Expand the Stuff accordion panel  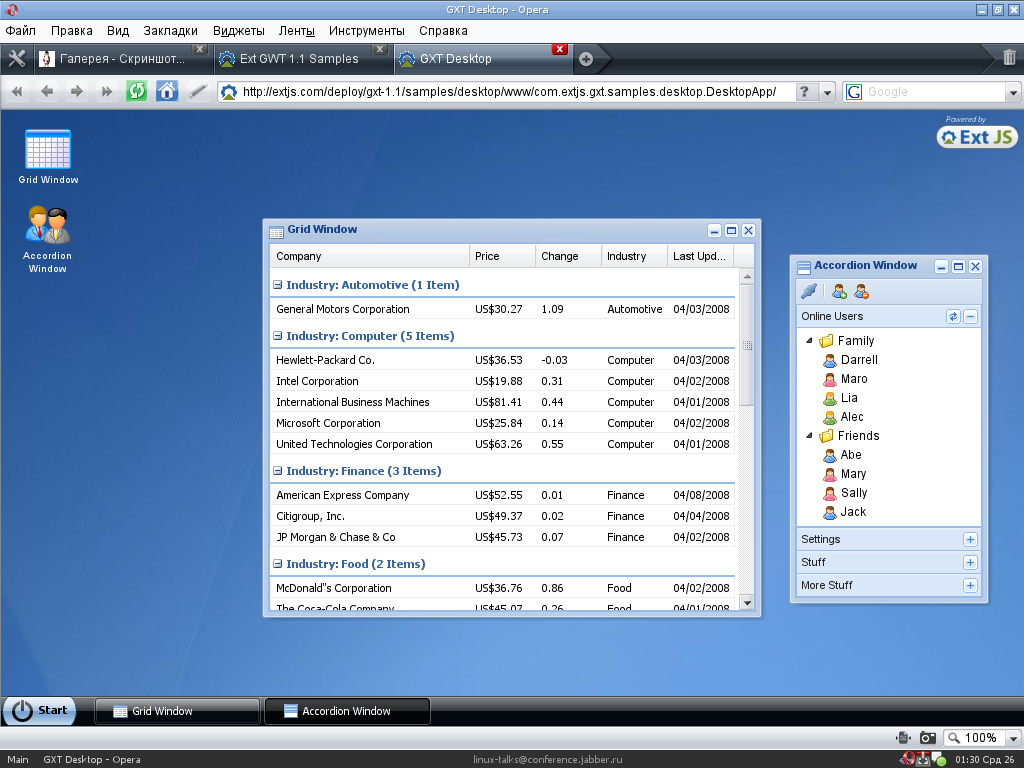[970, 562]
